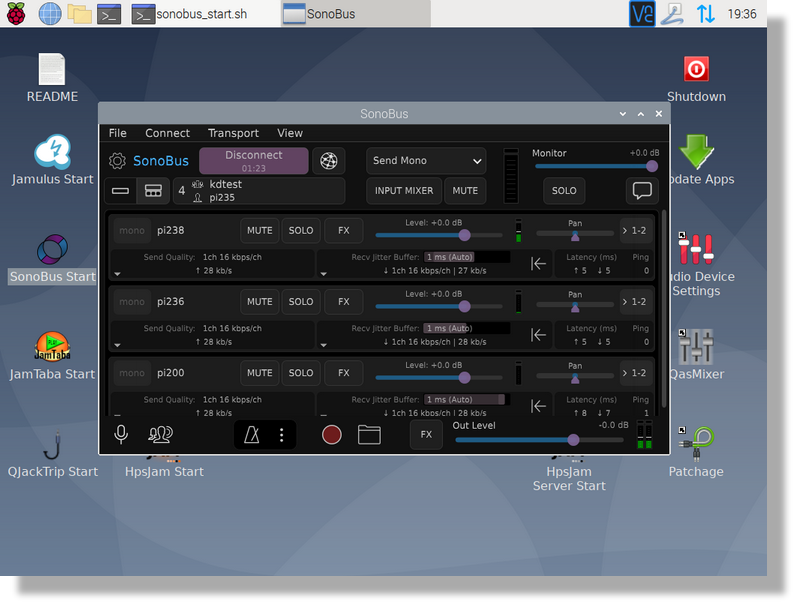Screen dimensions: 794x603
Task: Open the Transport menu
Action: point(233,133)
